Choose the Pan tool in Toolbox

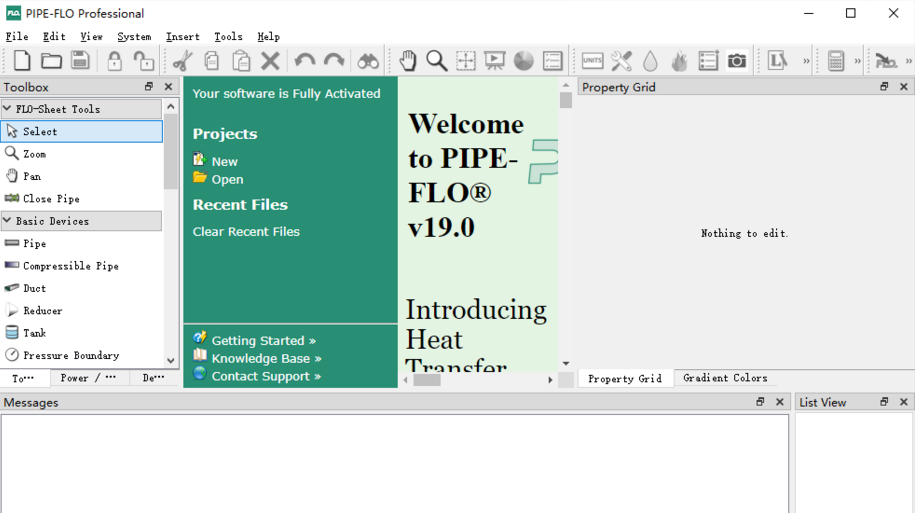coord(82,176)
